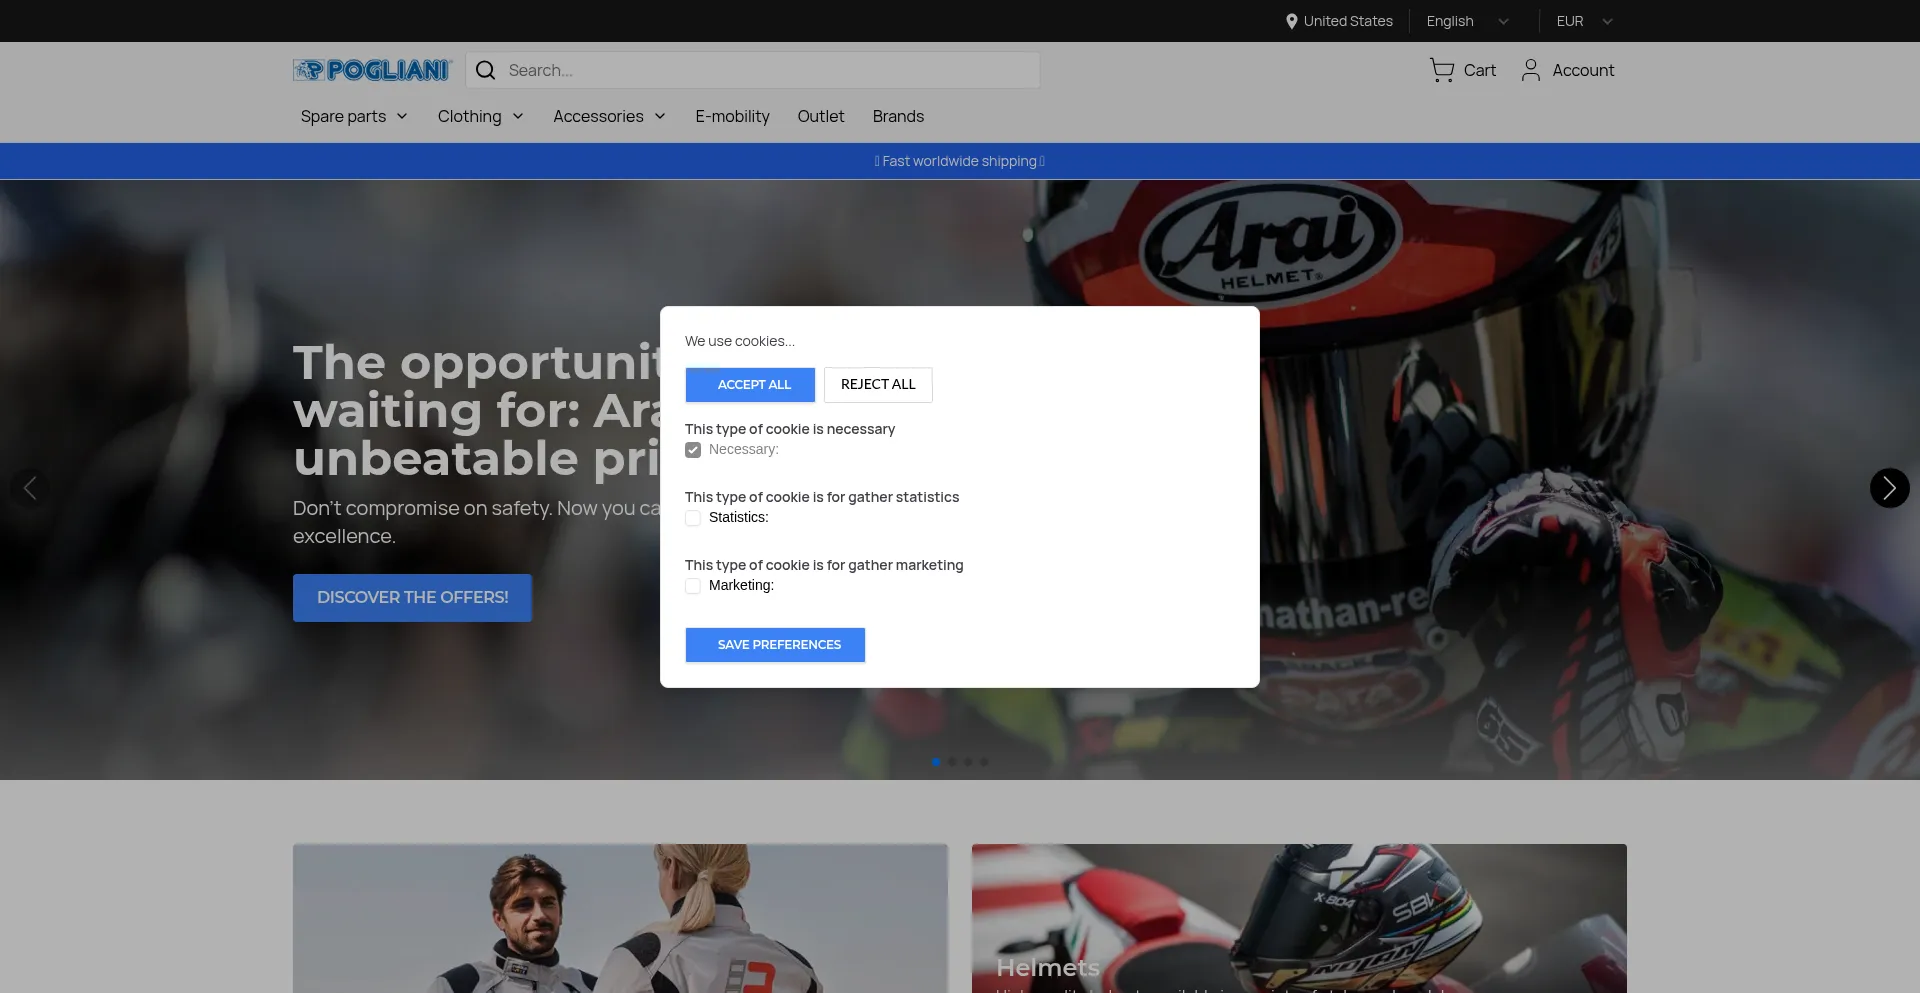This screenshot has height=993, width=1920.
Task: Go to next carousel slide arrow
Action: coord(1889,488)
